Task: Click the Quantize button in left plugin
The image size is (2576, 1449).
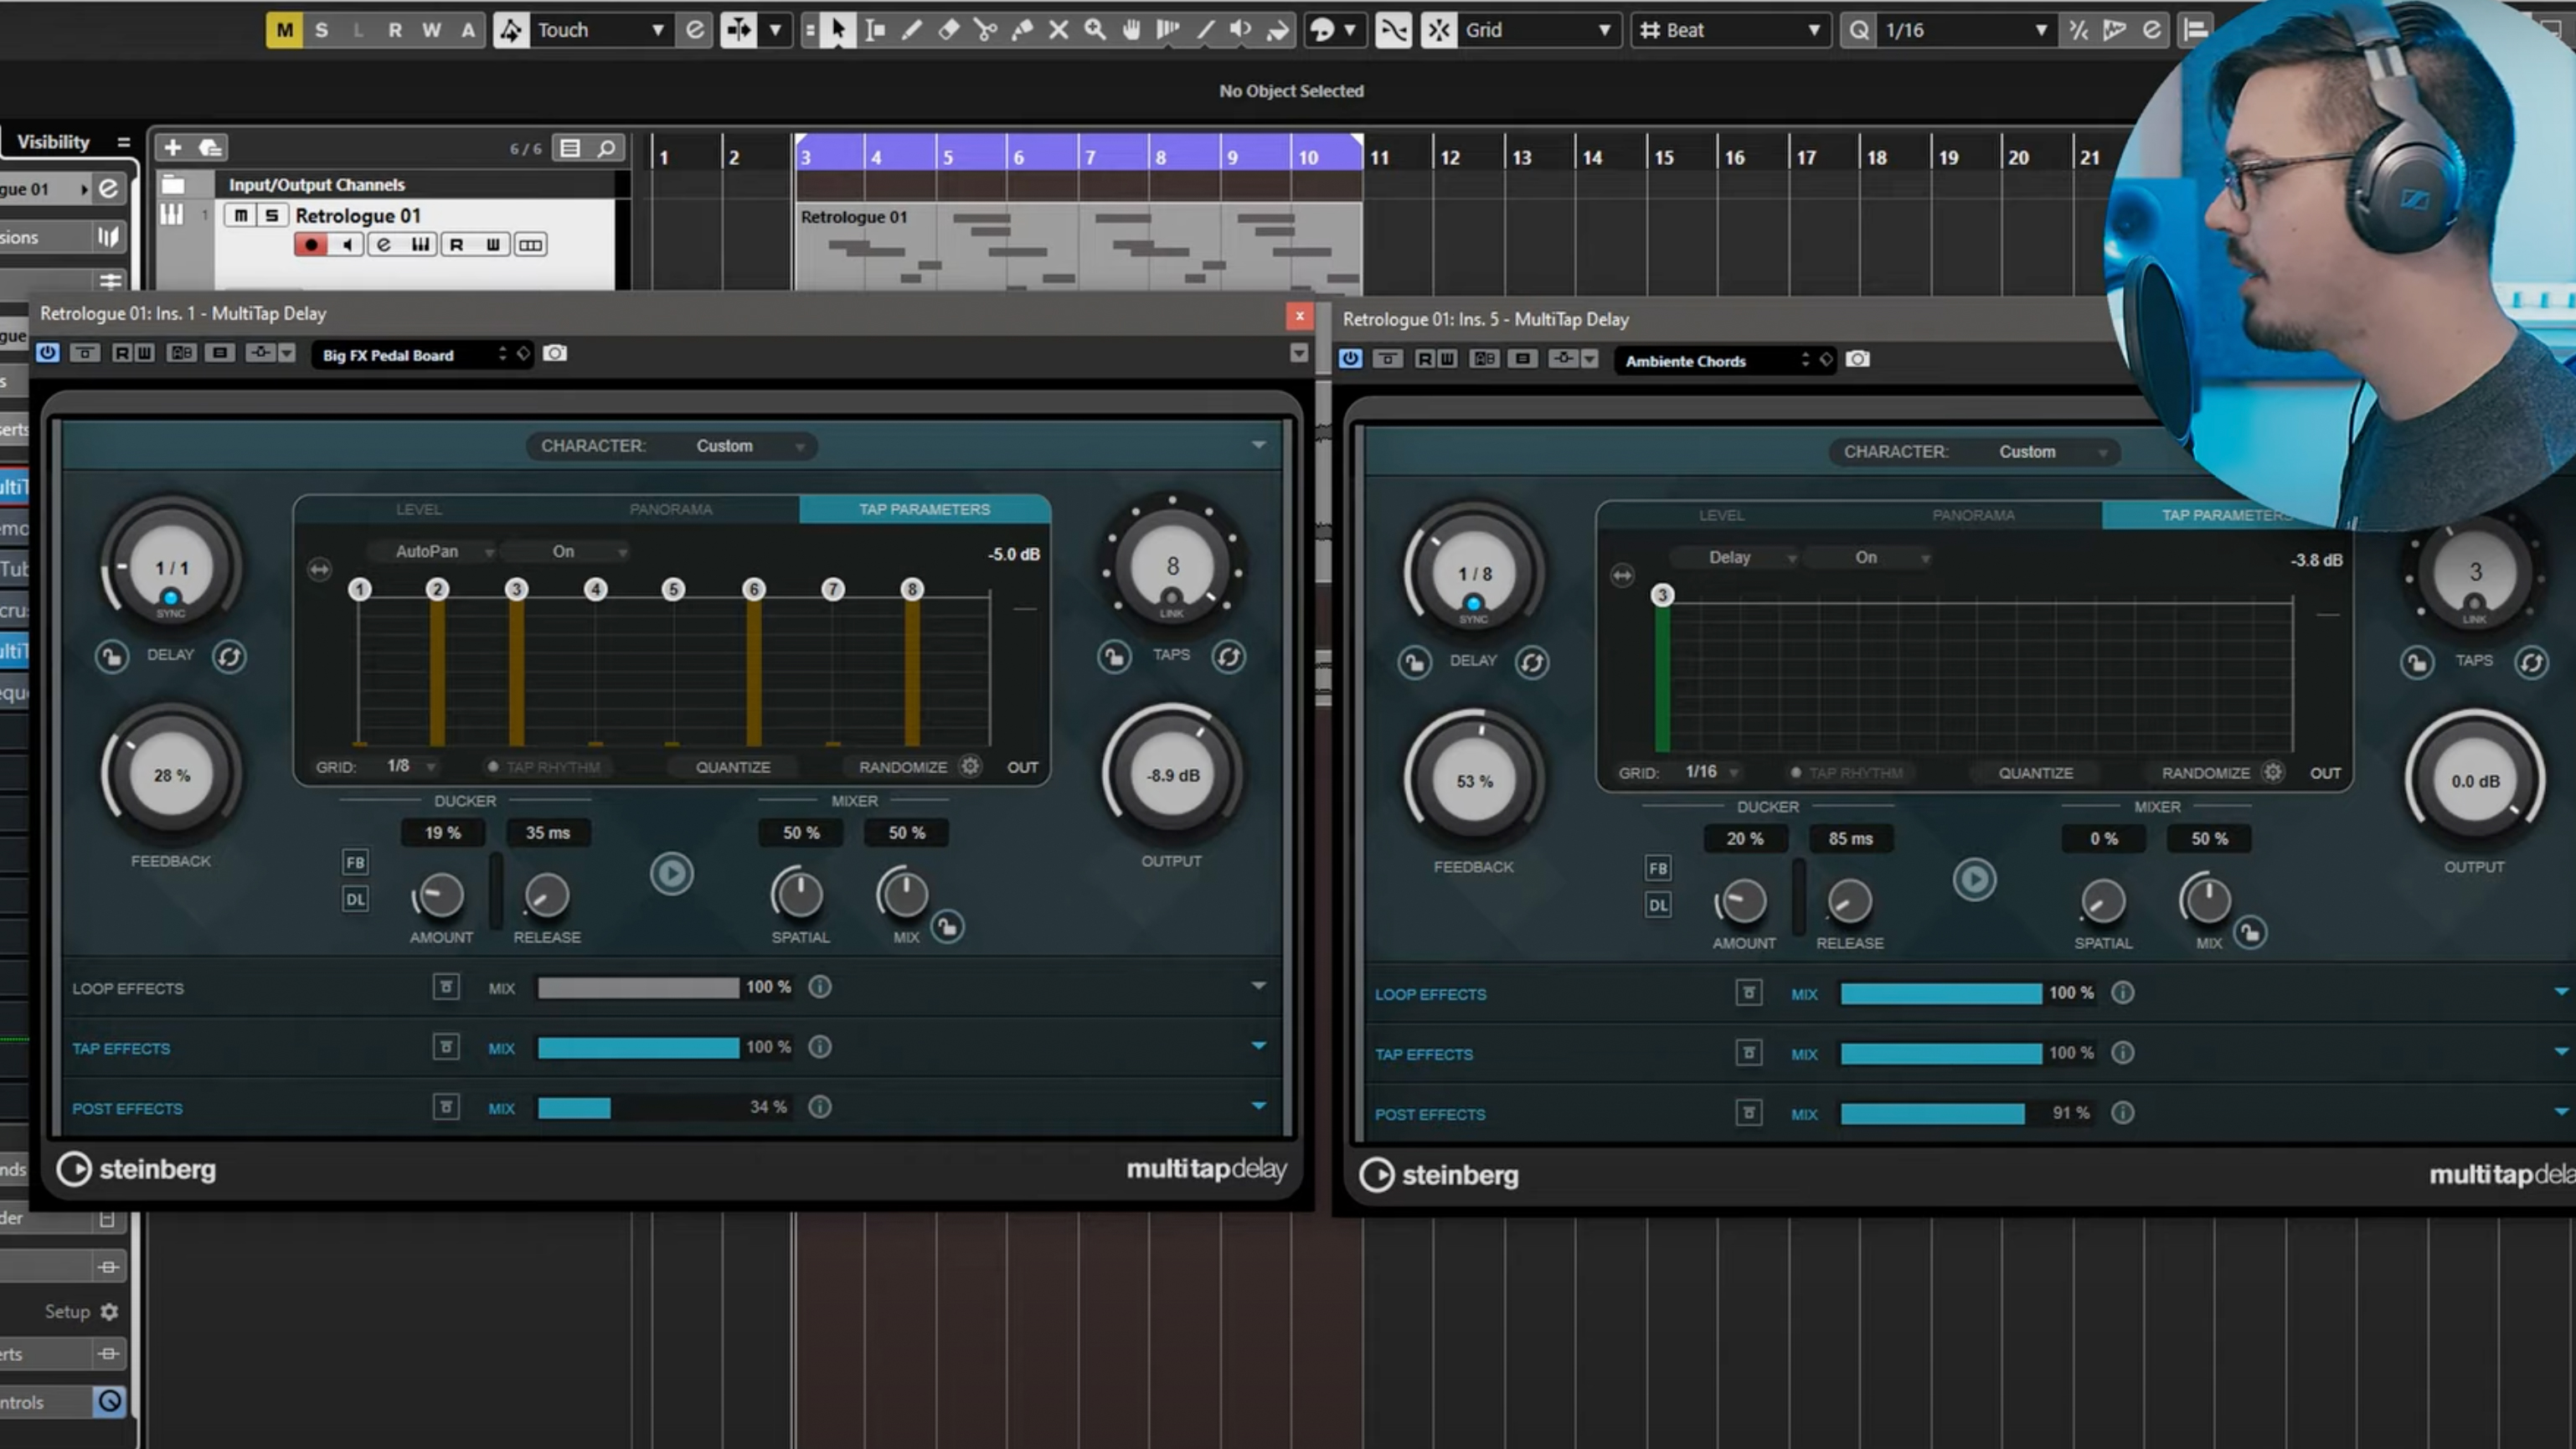Action: tap(733, 767)
